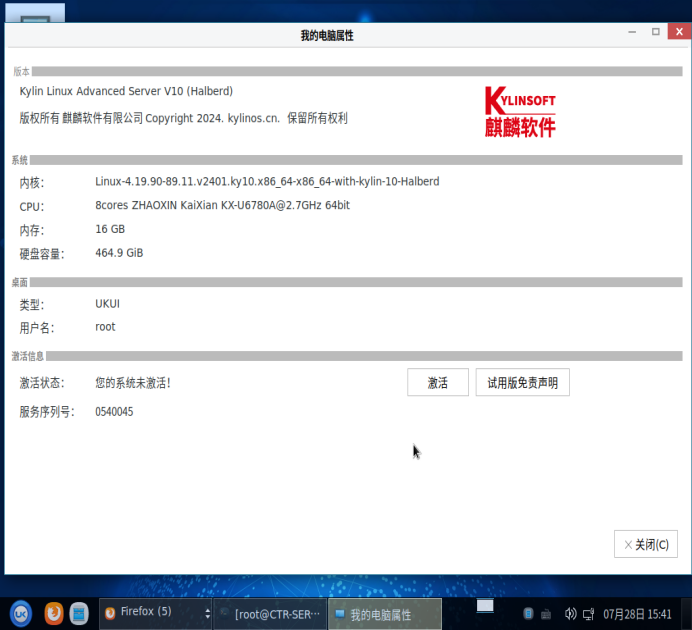Open the network status tray icon
The height and width of the screenshot is (630, 692).
588,614
